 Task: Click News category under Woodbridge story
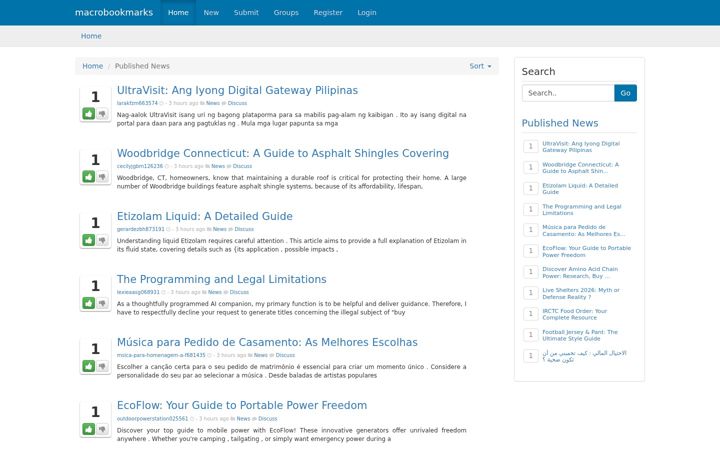[x=218, y=166]
